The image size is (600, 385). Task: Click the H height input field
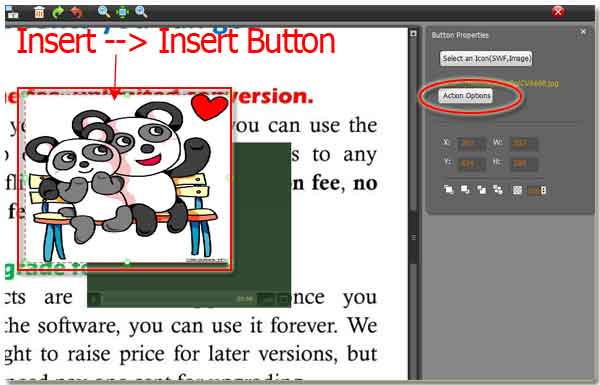click(523, 164)
